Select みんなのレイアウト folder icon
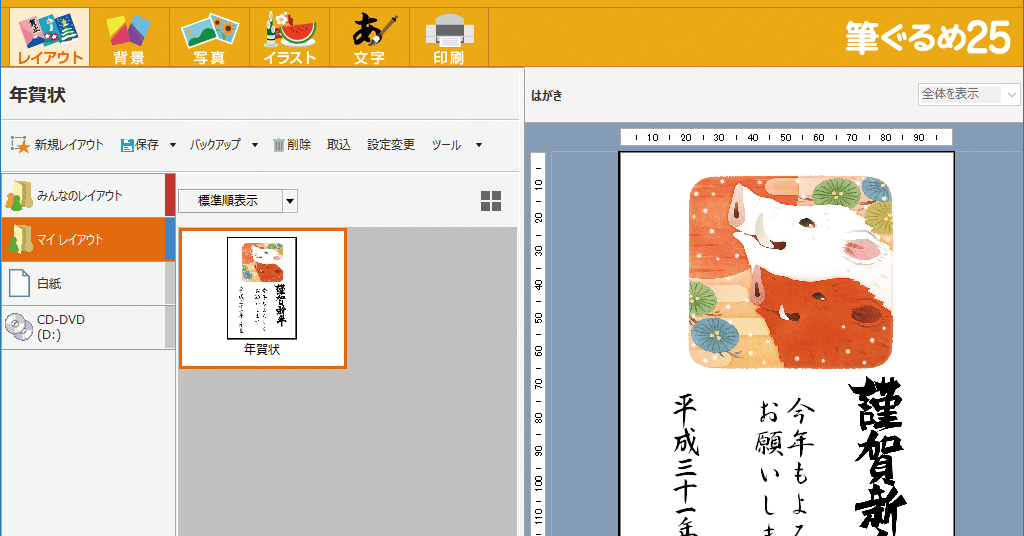Image resolution: width=1024 pixels, height=536 pixels. pyautogui.click(x=19, y=195)
